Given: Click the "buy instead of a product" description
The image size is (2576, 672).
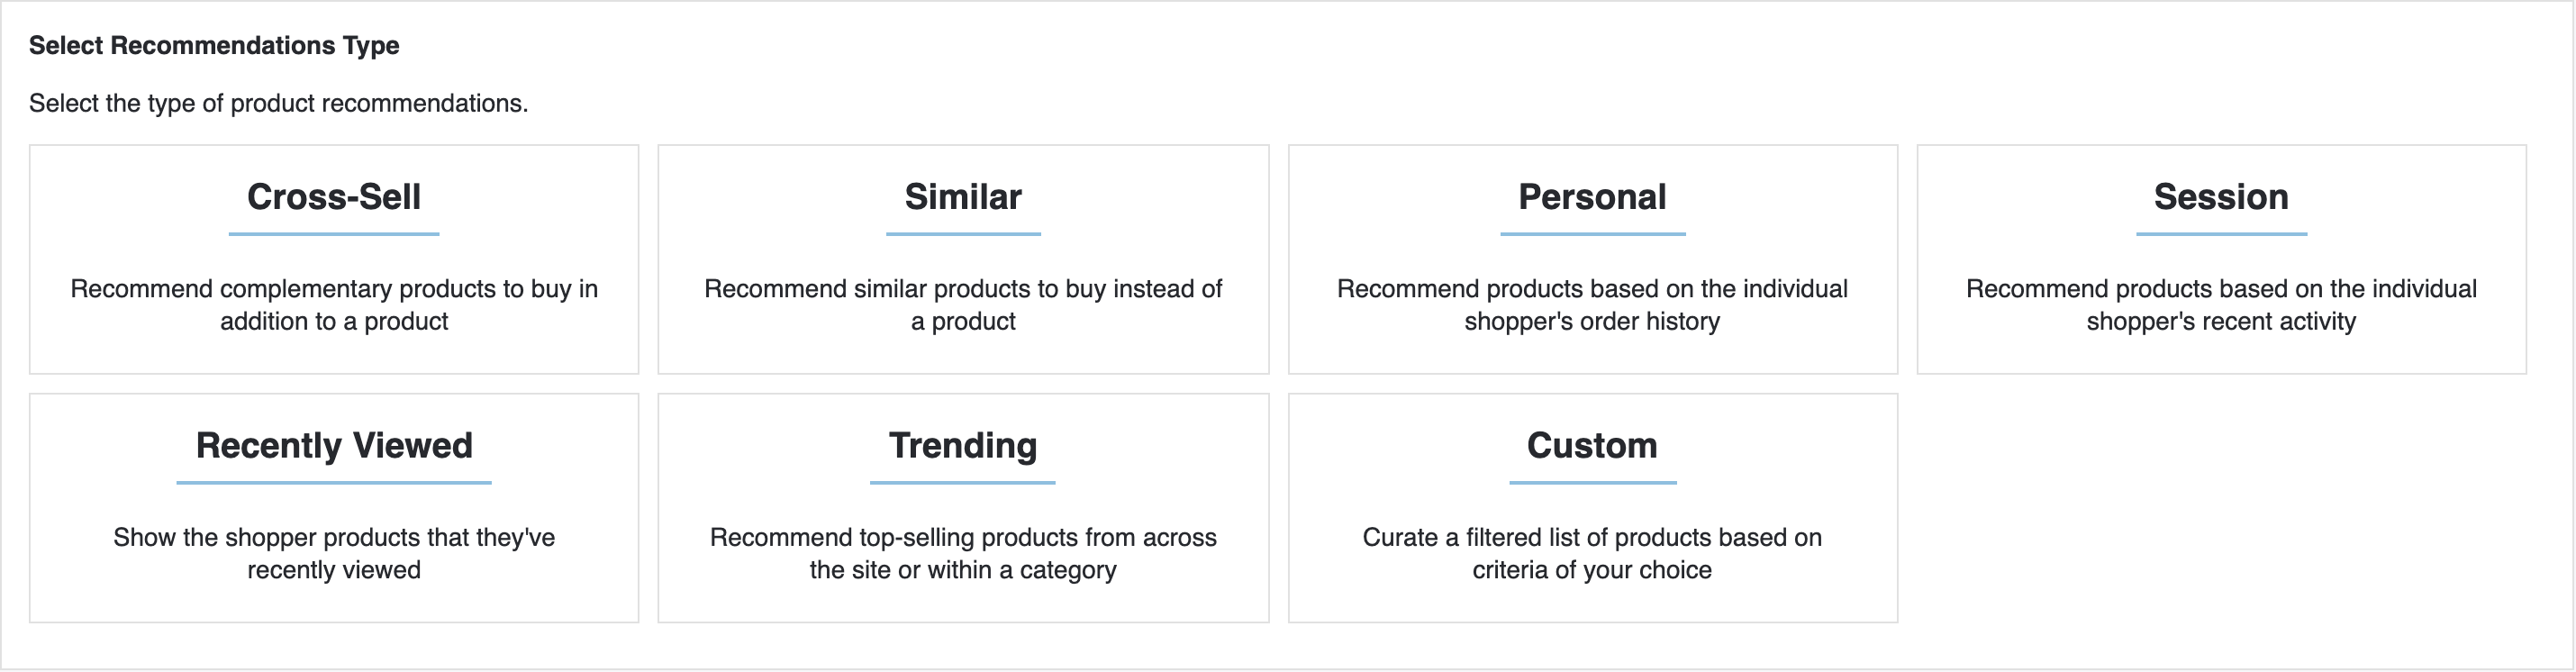Looking at the screenshot, I should pyautogui.click(x=963, y=305).
